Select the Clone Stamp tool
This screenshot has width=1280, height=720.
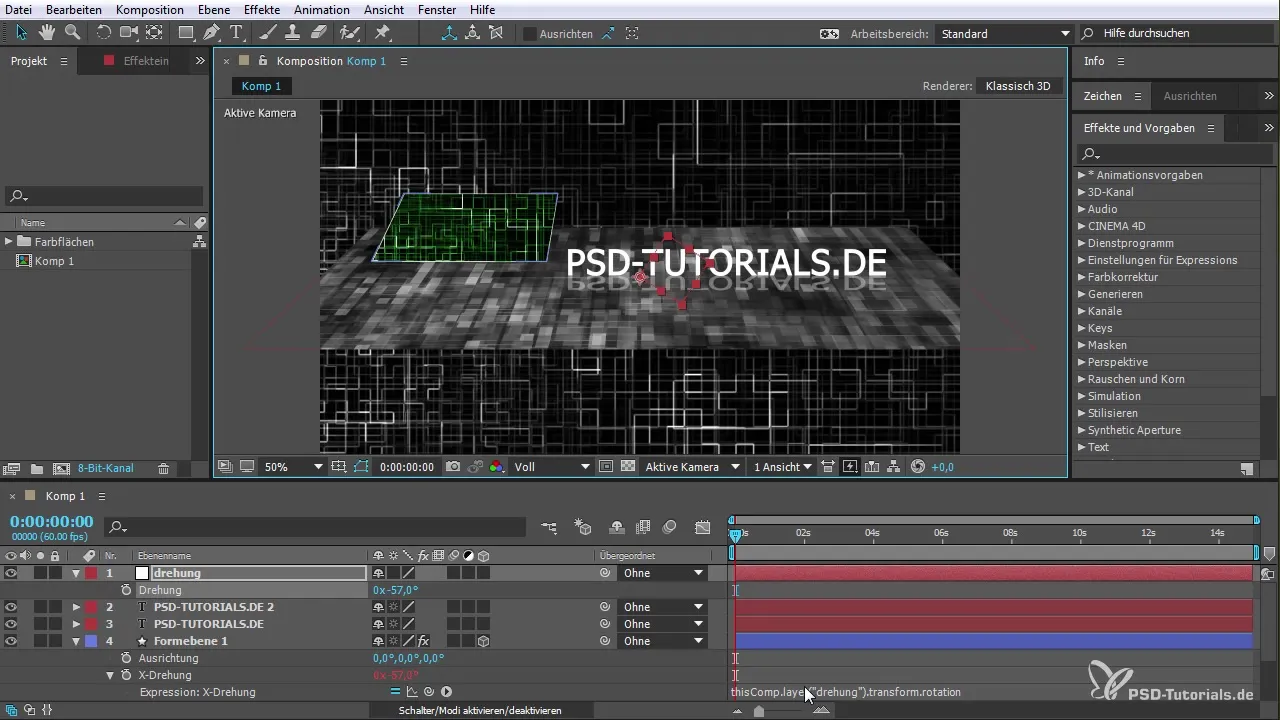[x=294, y=32]
